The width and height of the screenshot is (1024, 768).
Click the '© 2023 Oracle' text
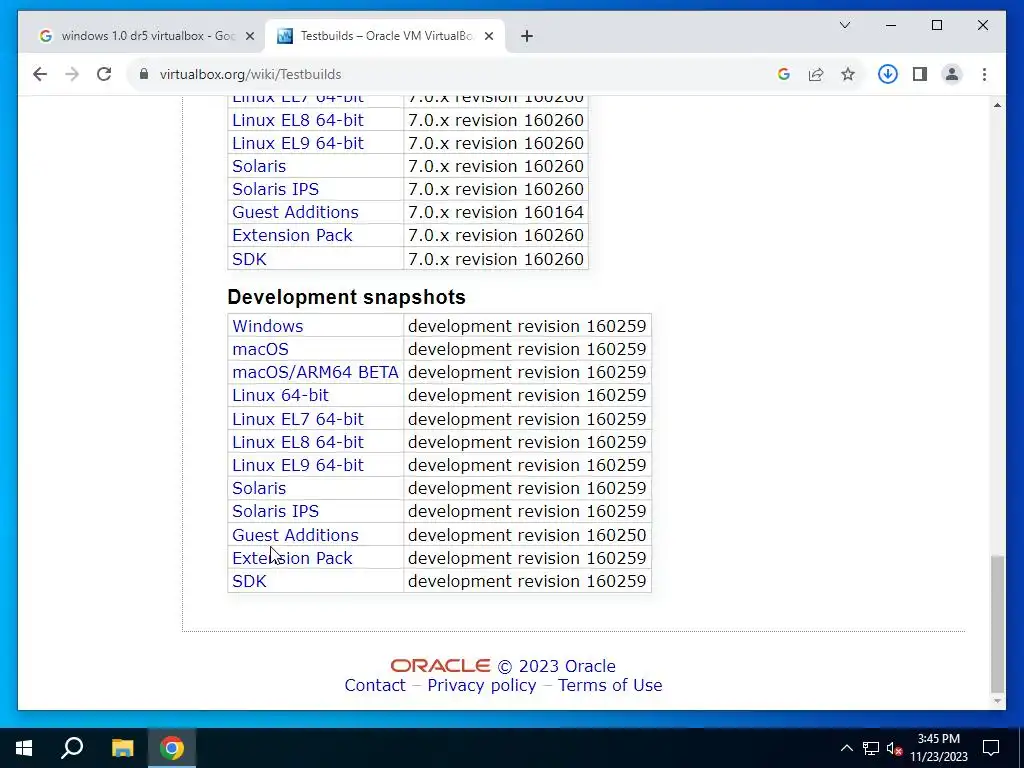556,666
